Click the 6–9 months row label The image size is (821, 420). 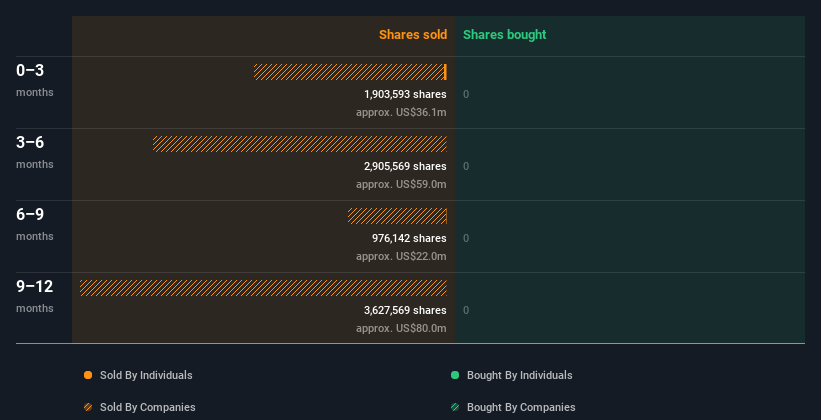coord(35,224)
